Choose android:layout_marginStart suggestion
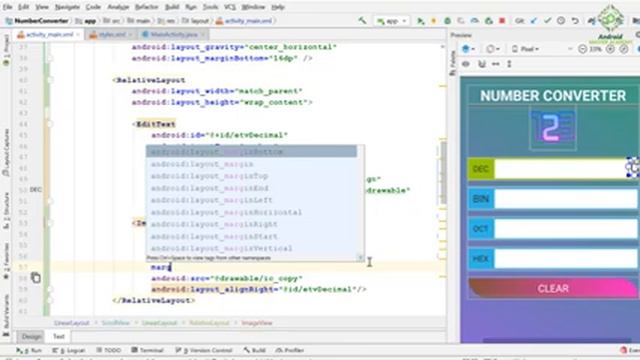The image size is (640, 360). [x=251, y=236]
